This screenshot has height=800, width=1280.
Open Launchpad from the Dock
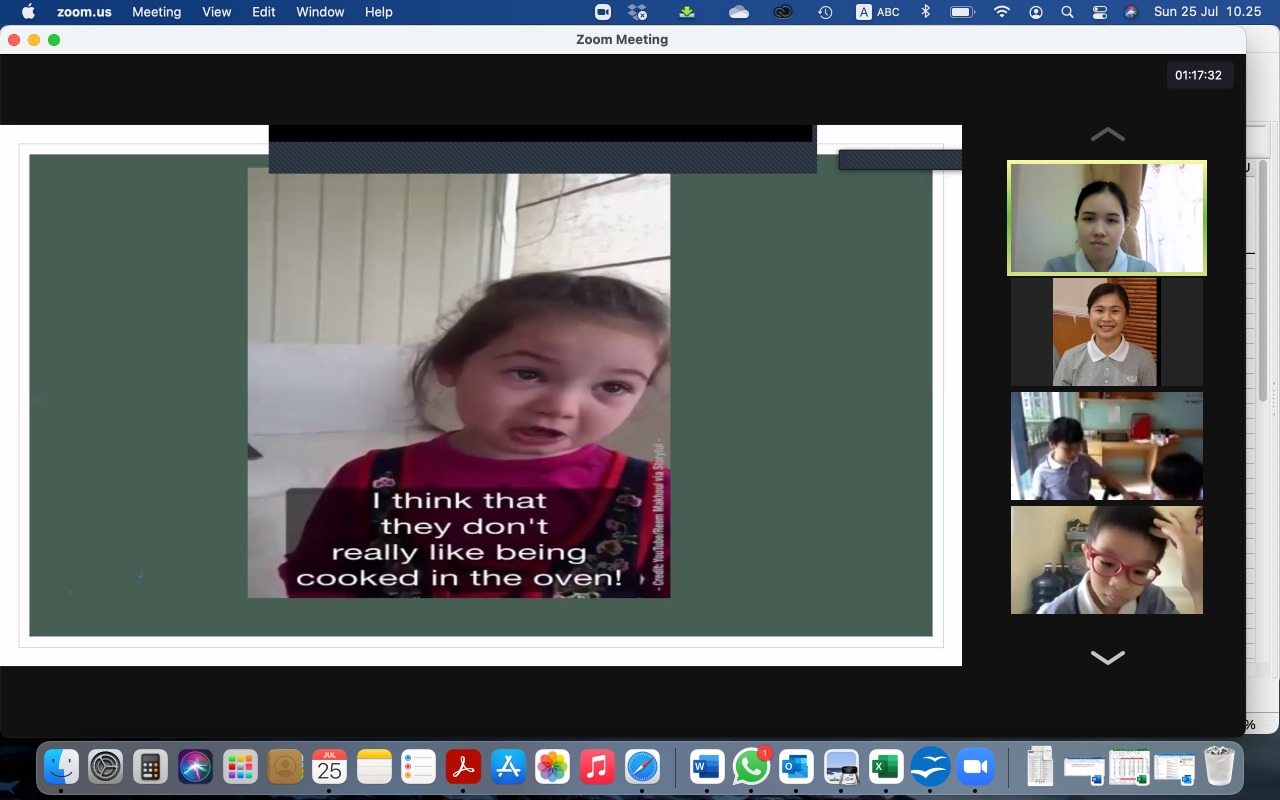(x=240, y=767)
